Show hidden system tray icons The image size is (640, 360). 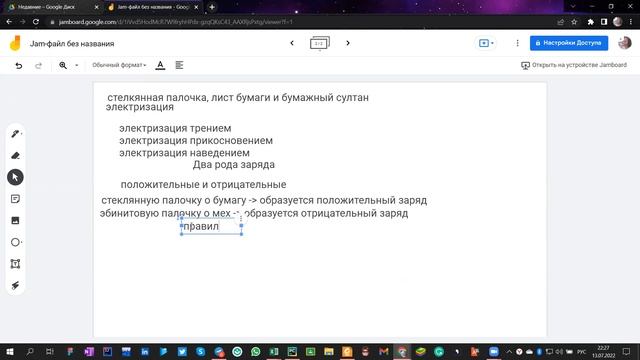pos(509,351)
